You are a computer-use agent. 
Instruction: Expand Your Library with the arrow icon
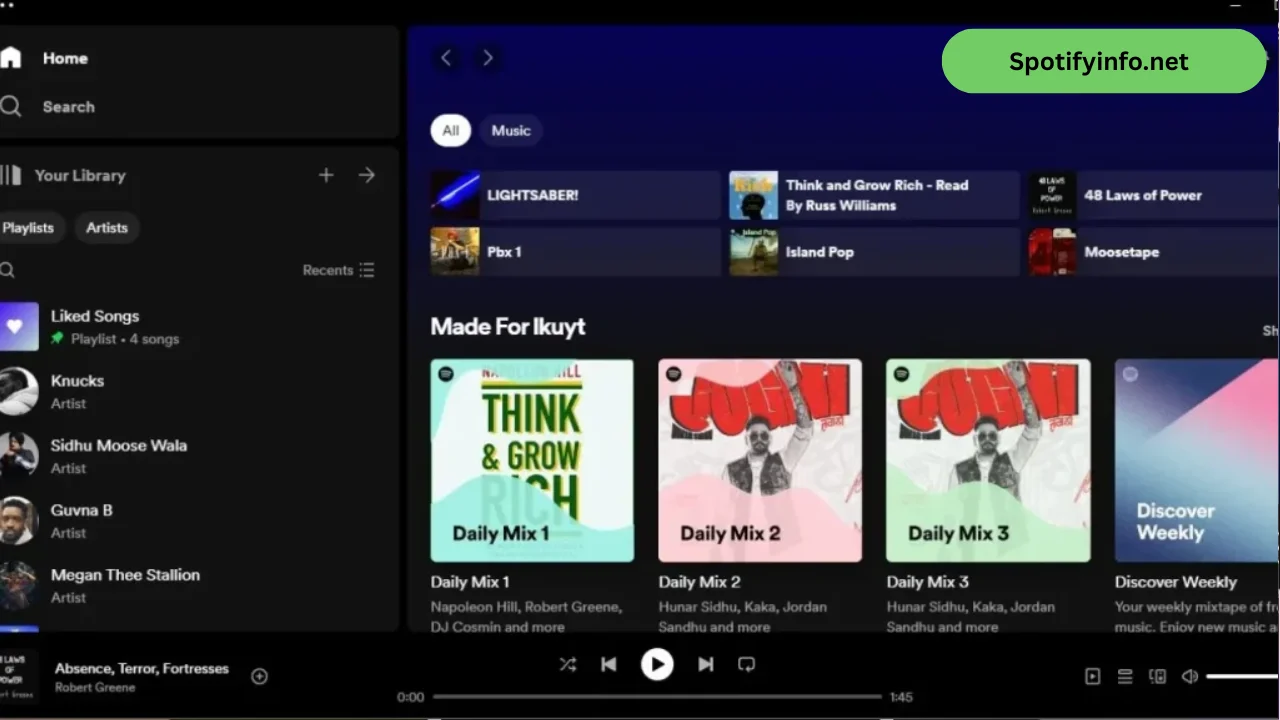(x=367, y=175)
